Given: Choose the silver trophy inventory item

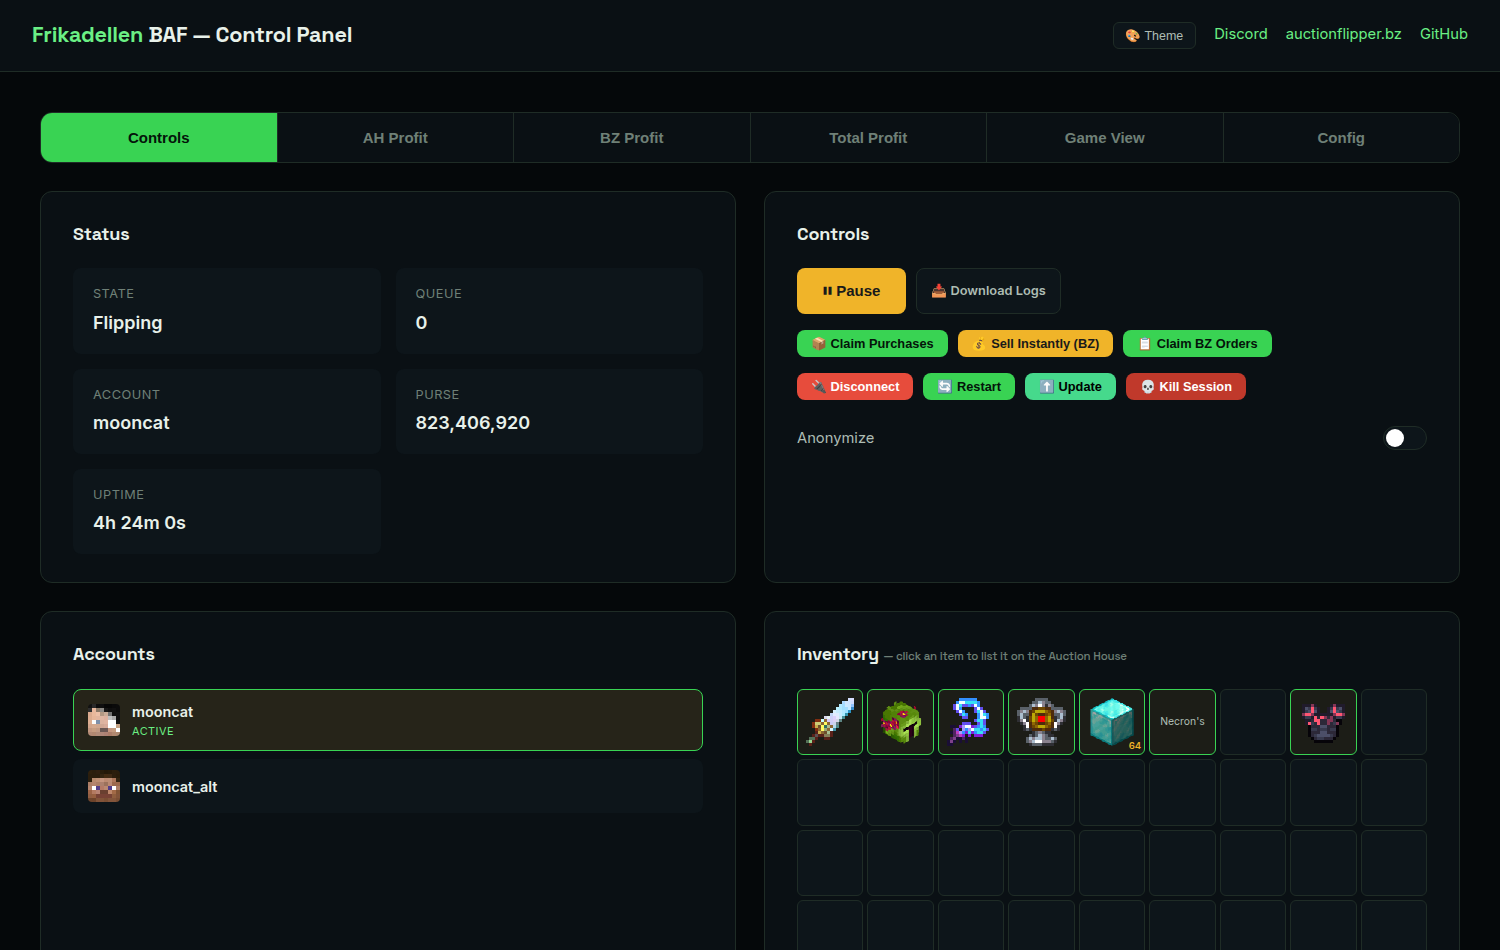Looking at the screenshot, I should click(1041, 722).
